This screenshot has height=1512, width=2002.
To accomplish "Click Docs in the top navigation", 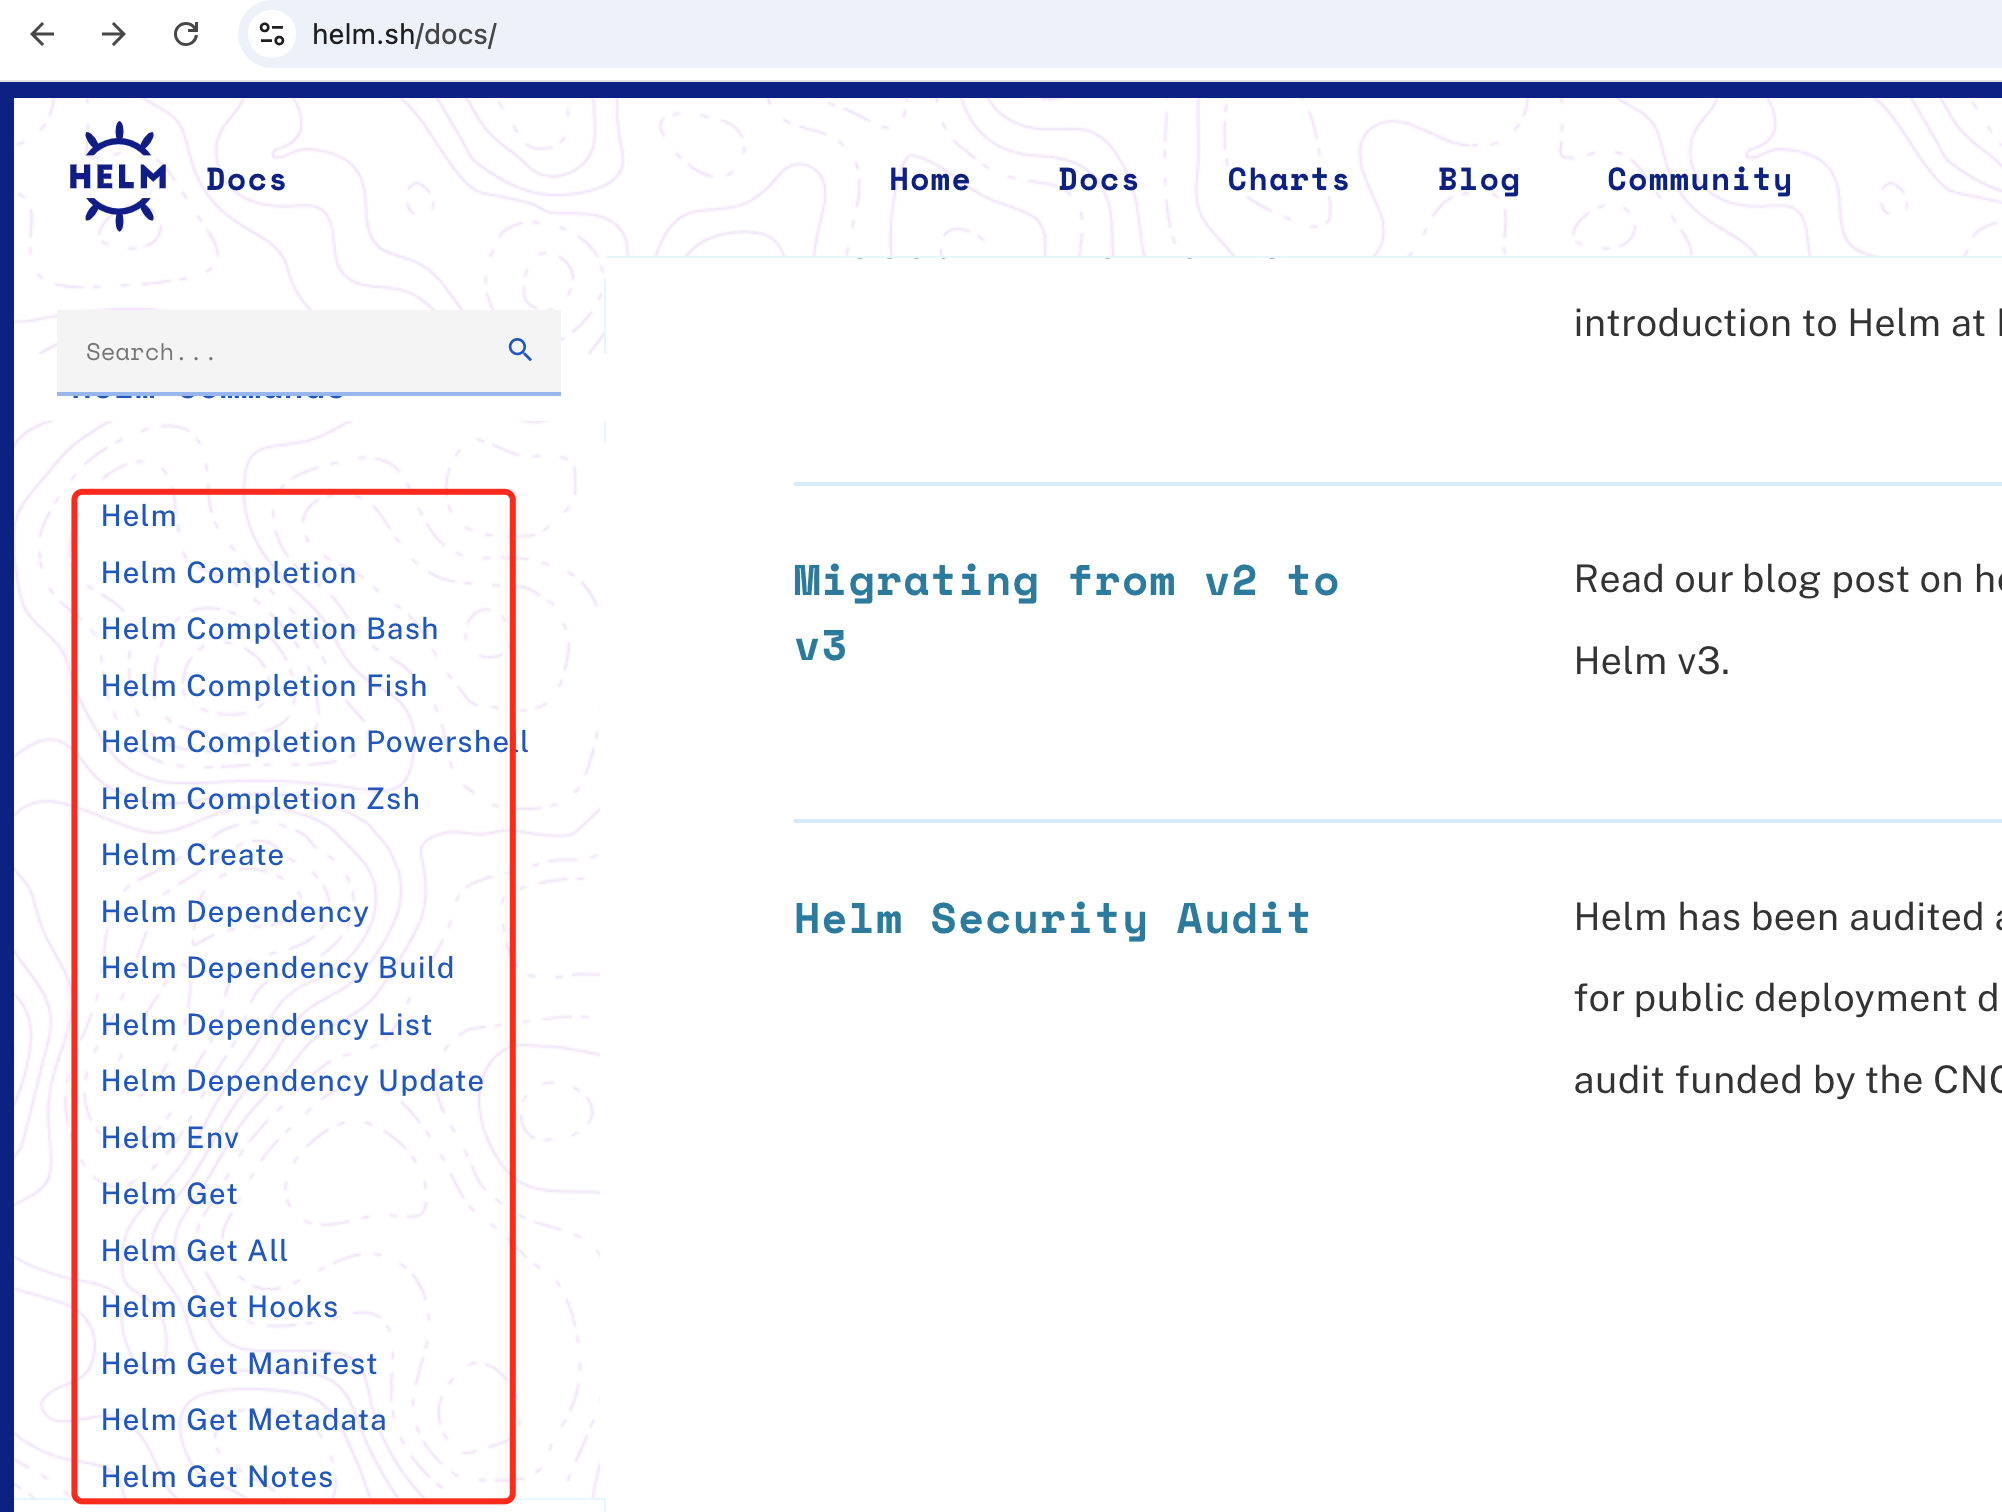I will [1098, 180].
